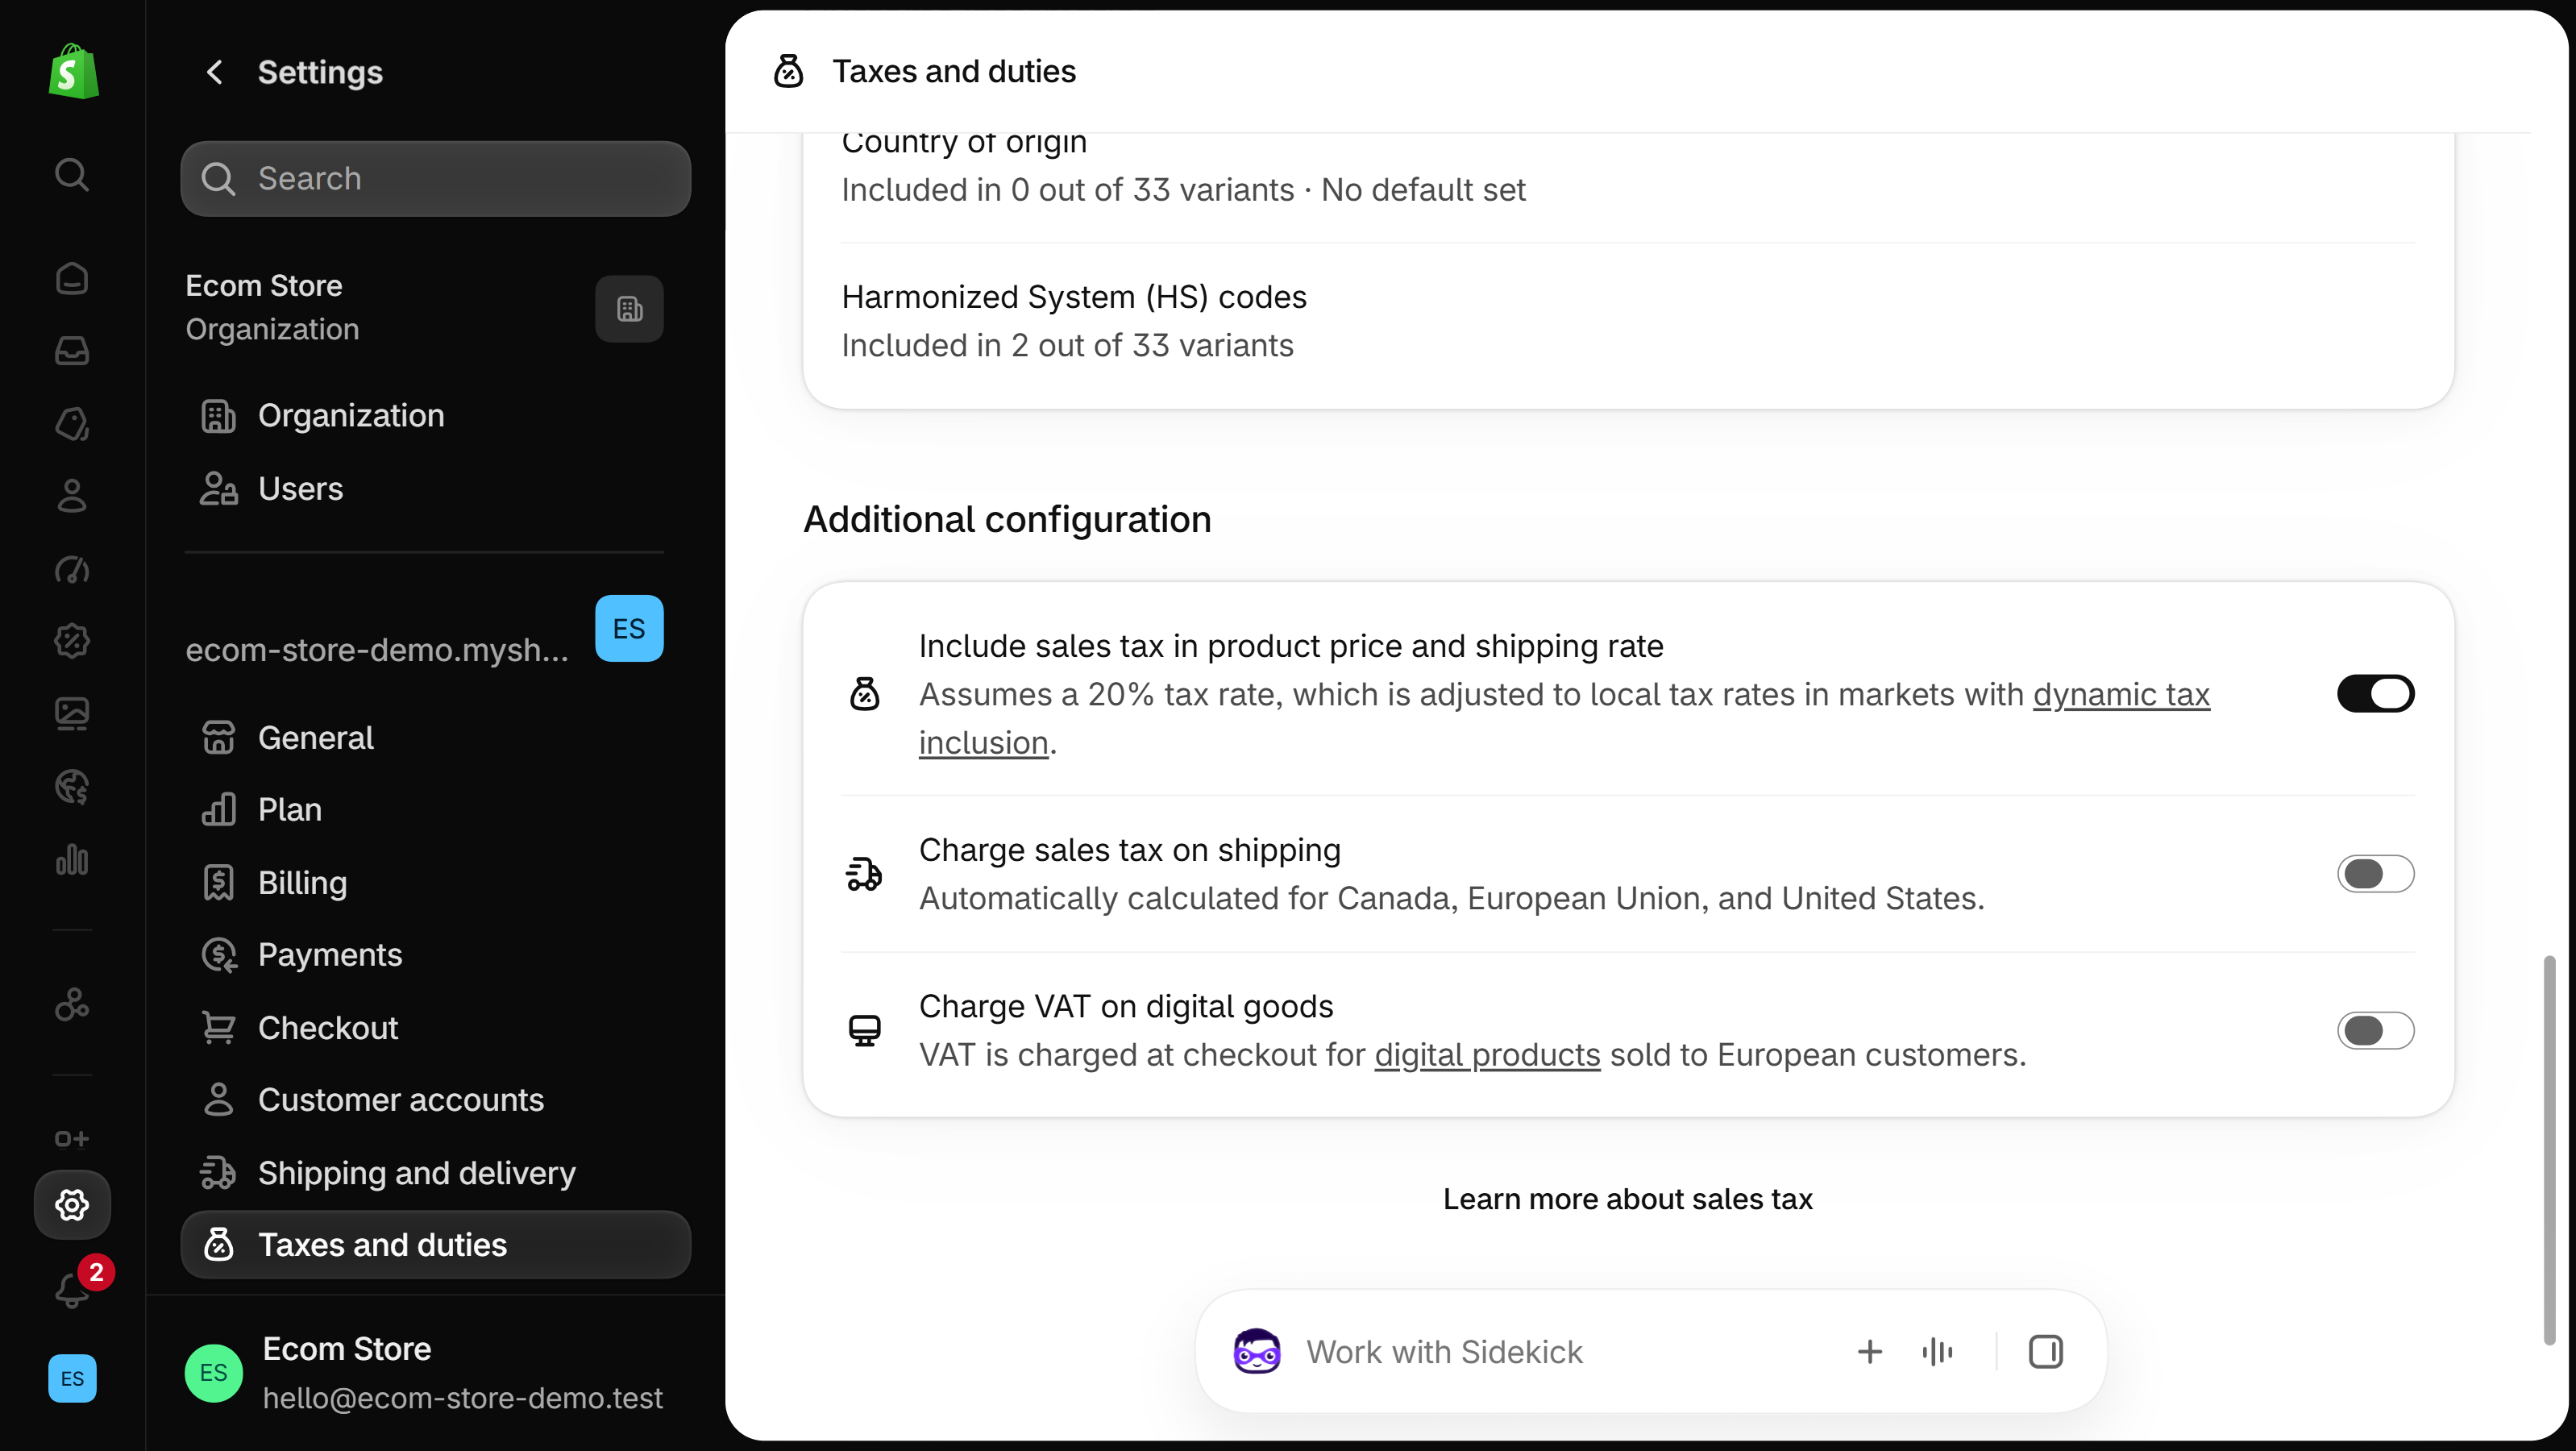The image size is (2576, 1451).
Task: Open Organization settings menu item
Action: pos(435,416)
